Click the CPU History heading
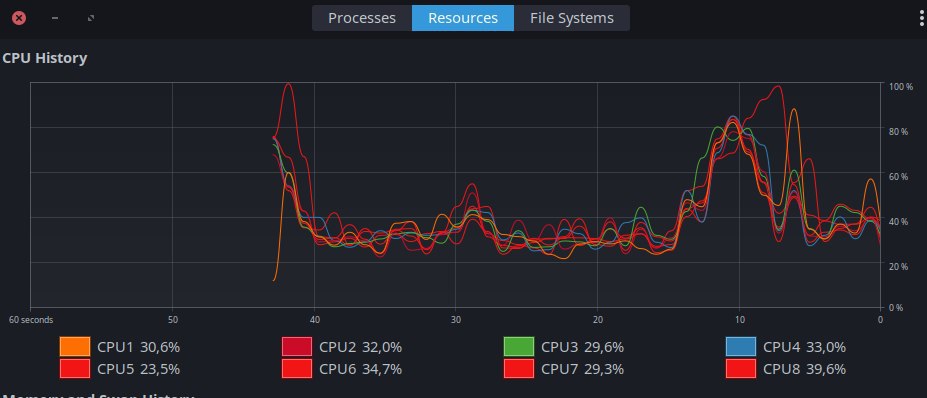The width and height of the screenshot is (927, 398). [45, 58]
